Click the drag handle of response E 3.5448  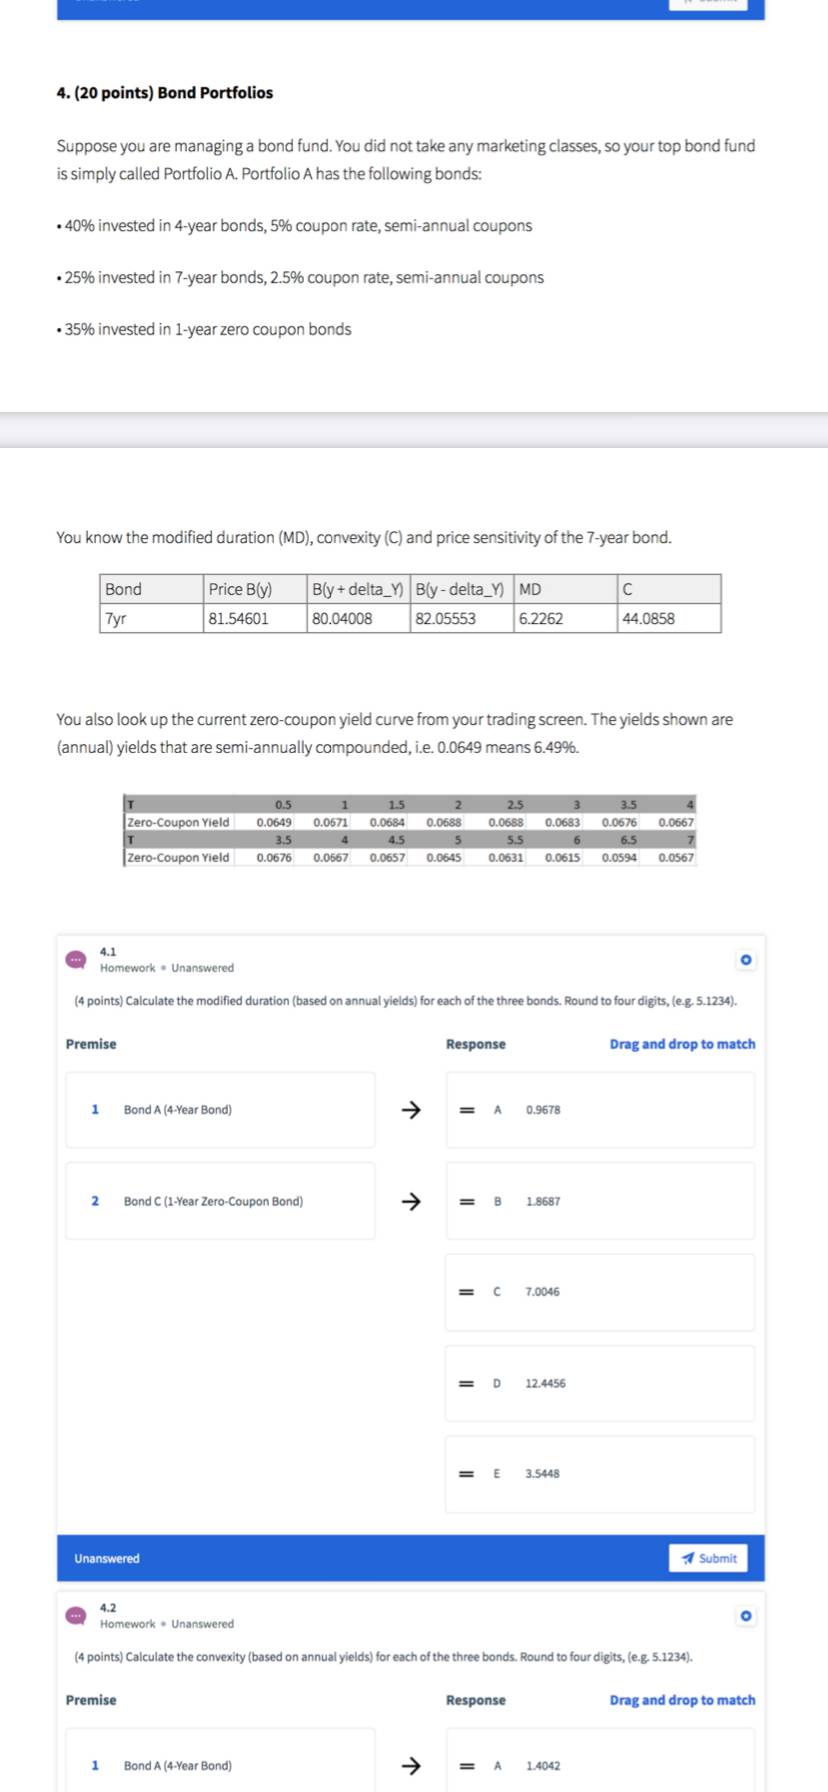click(x=466, y=1474)
